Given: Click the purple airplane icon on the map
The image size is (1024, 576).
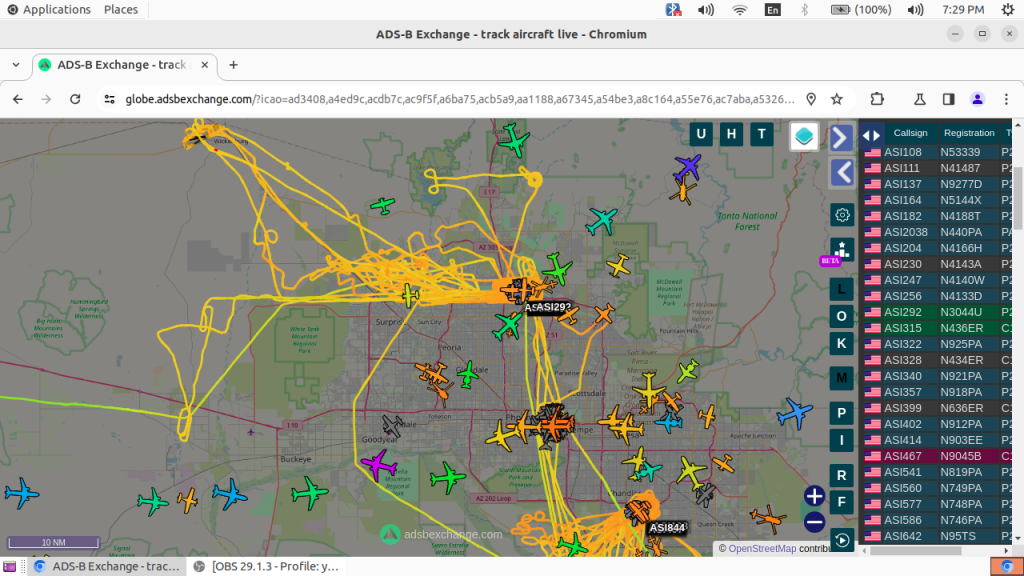Looking at the screenshot, I should pyautogui.click(x=688, y=167).
